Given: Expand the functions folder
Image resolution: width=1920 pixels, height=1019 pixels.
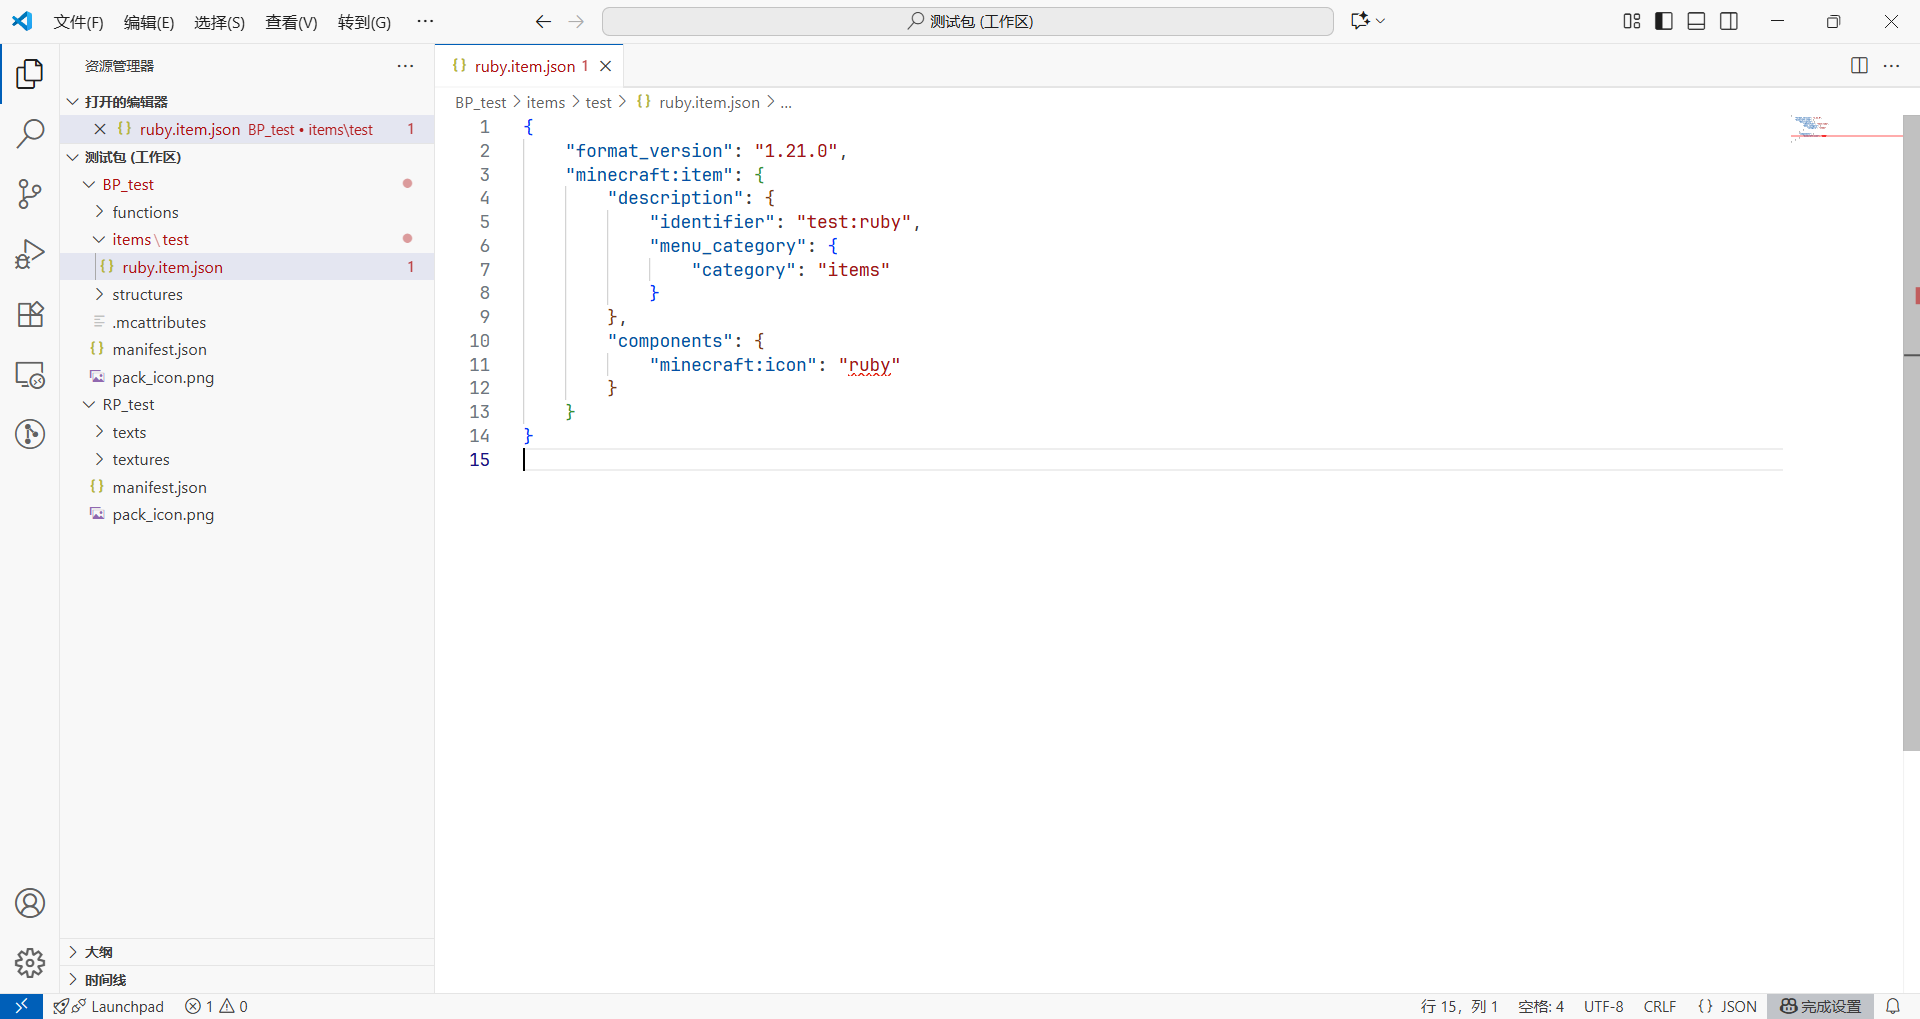Looking at the screenshot, I should [x=145, y=212].
